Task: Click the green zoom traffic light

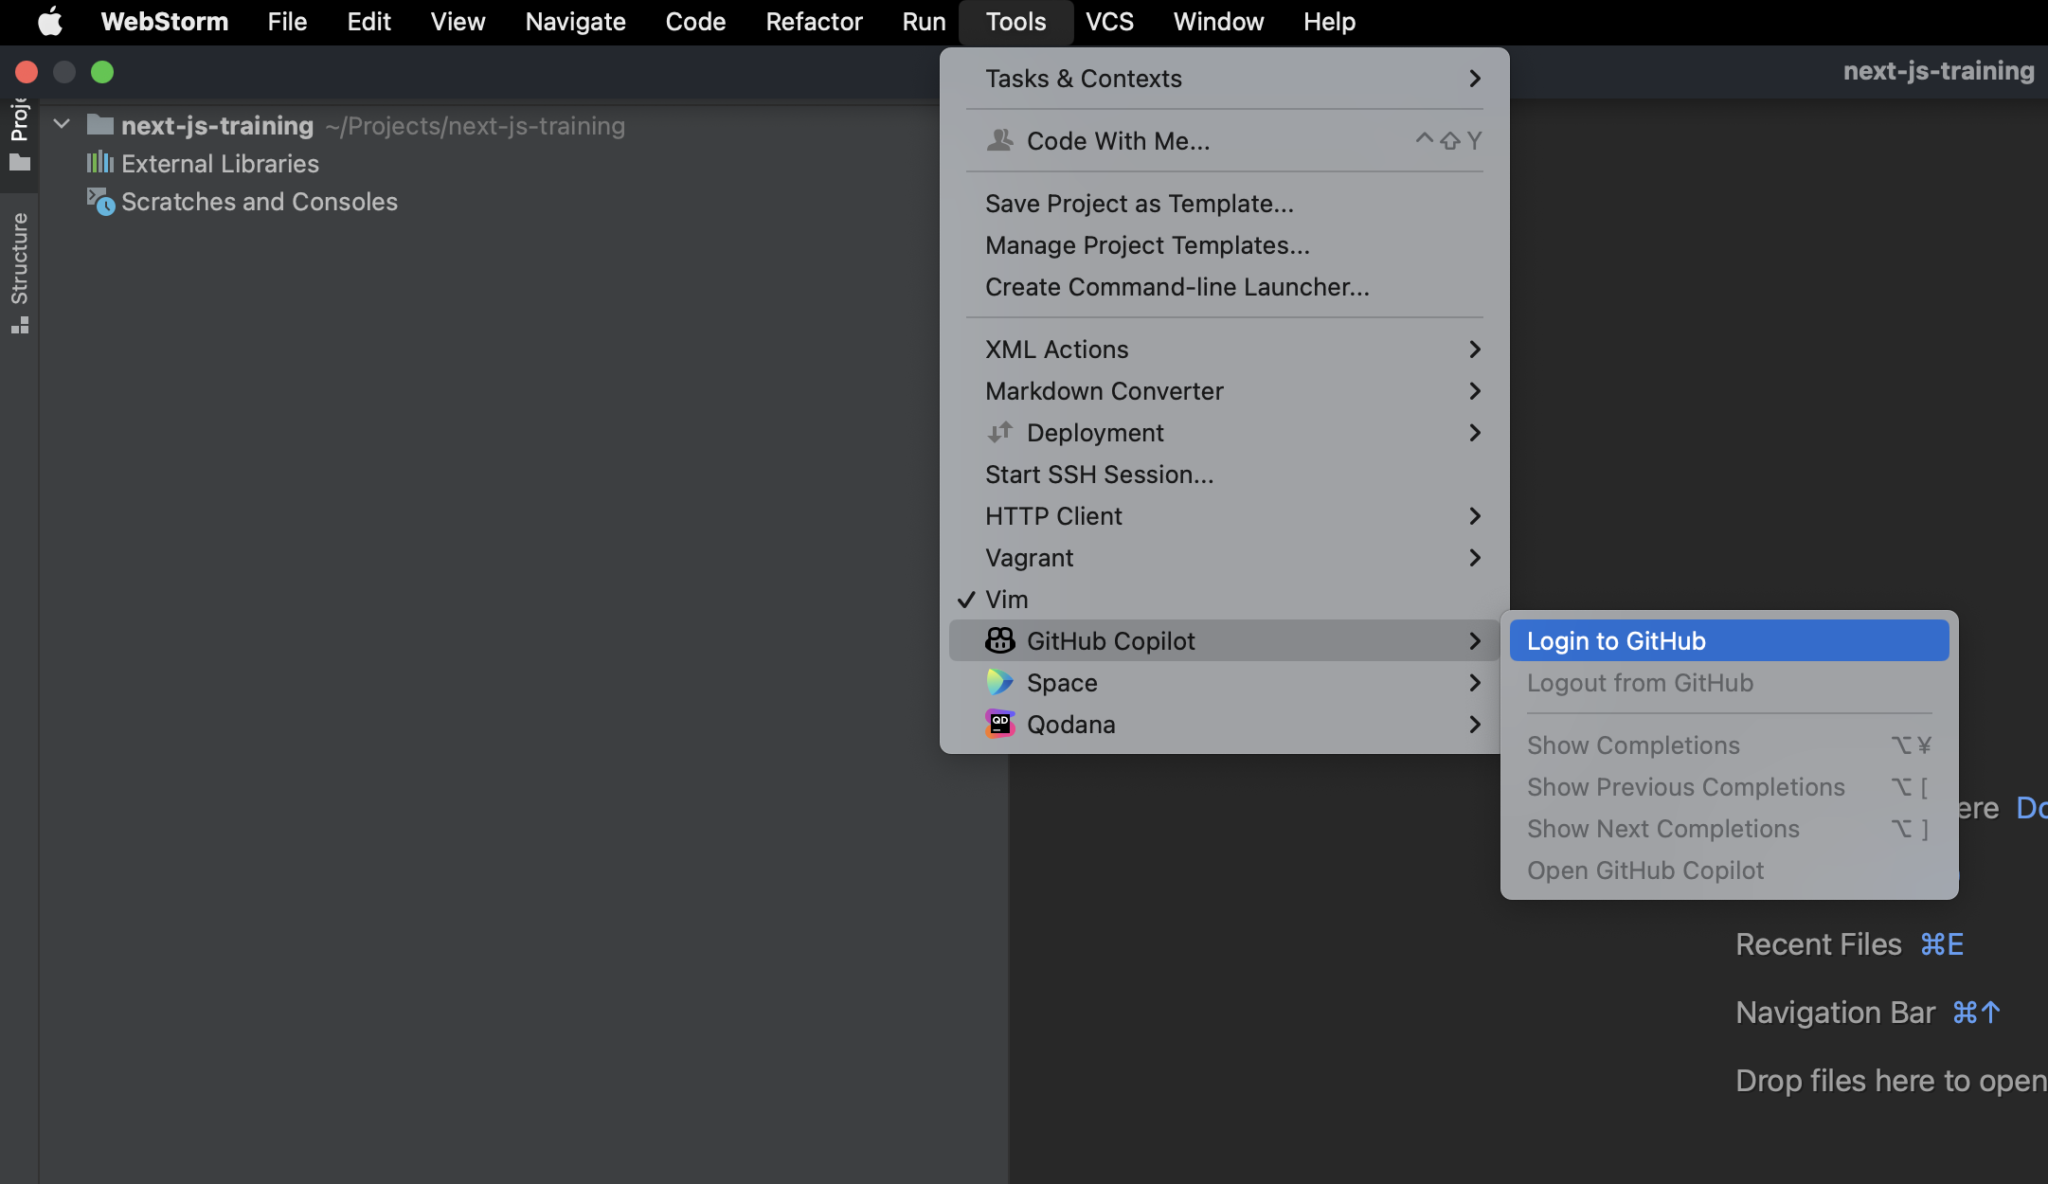Action: pyautogui.click(x=102, y=71)
